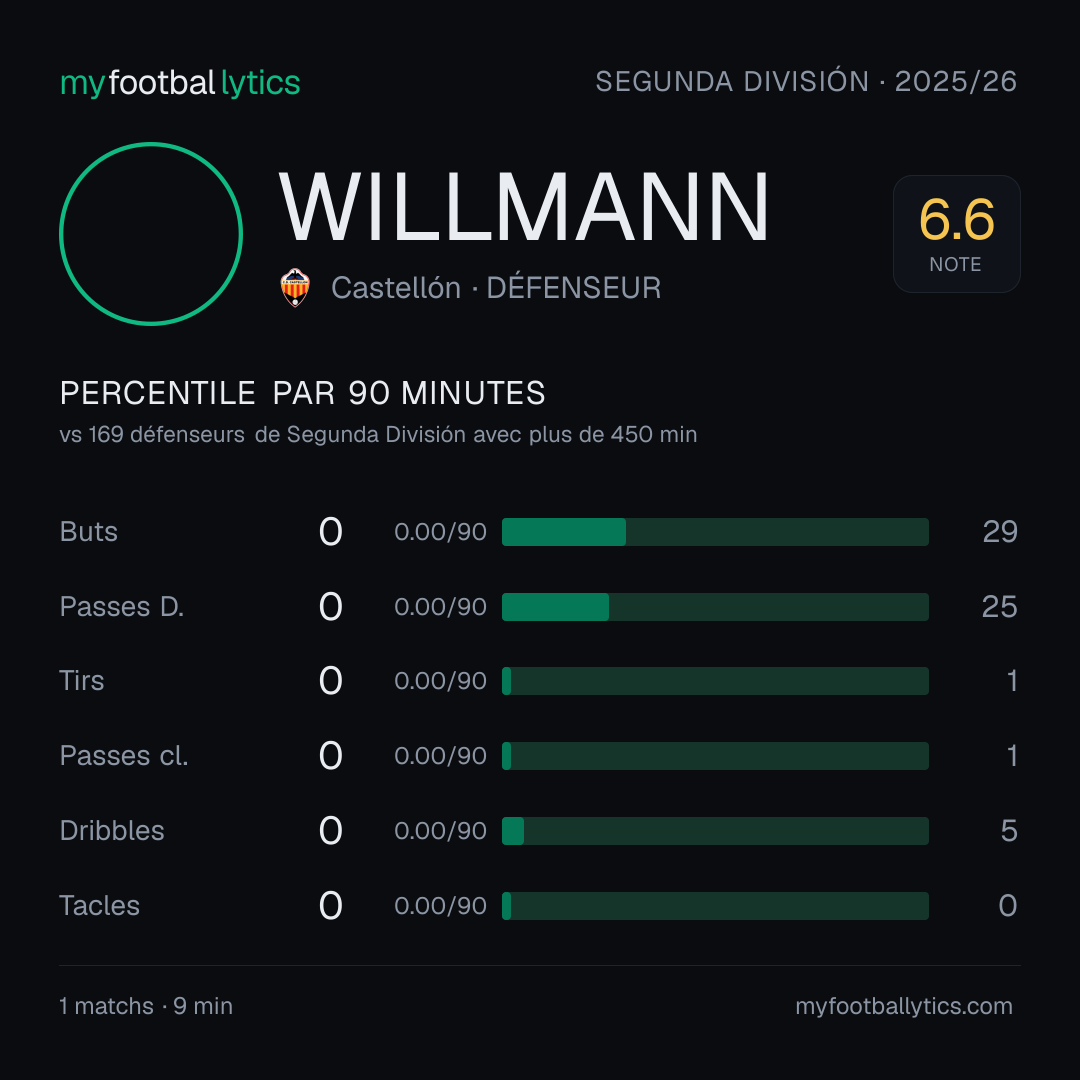
Task: Click the myfootballytics.com footer link
Action: point(904,1006)
